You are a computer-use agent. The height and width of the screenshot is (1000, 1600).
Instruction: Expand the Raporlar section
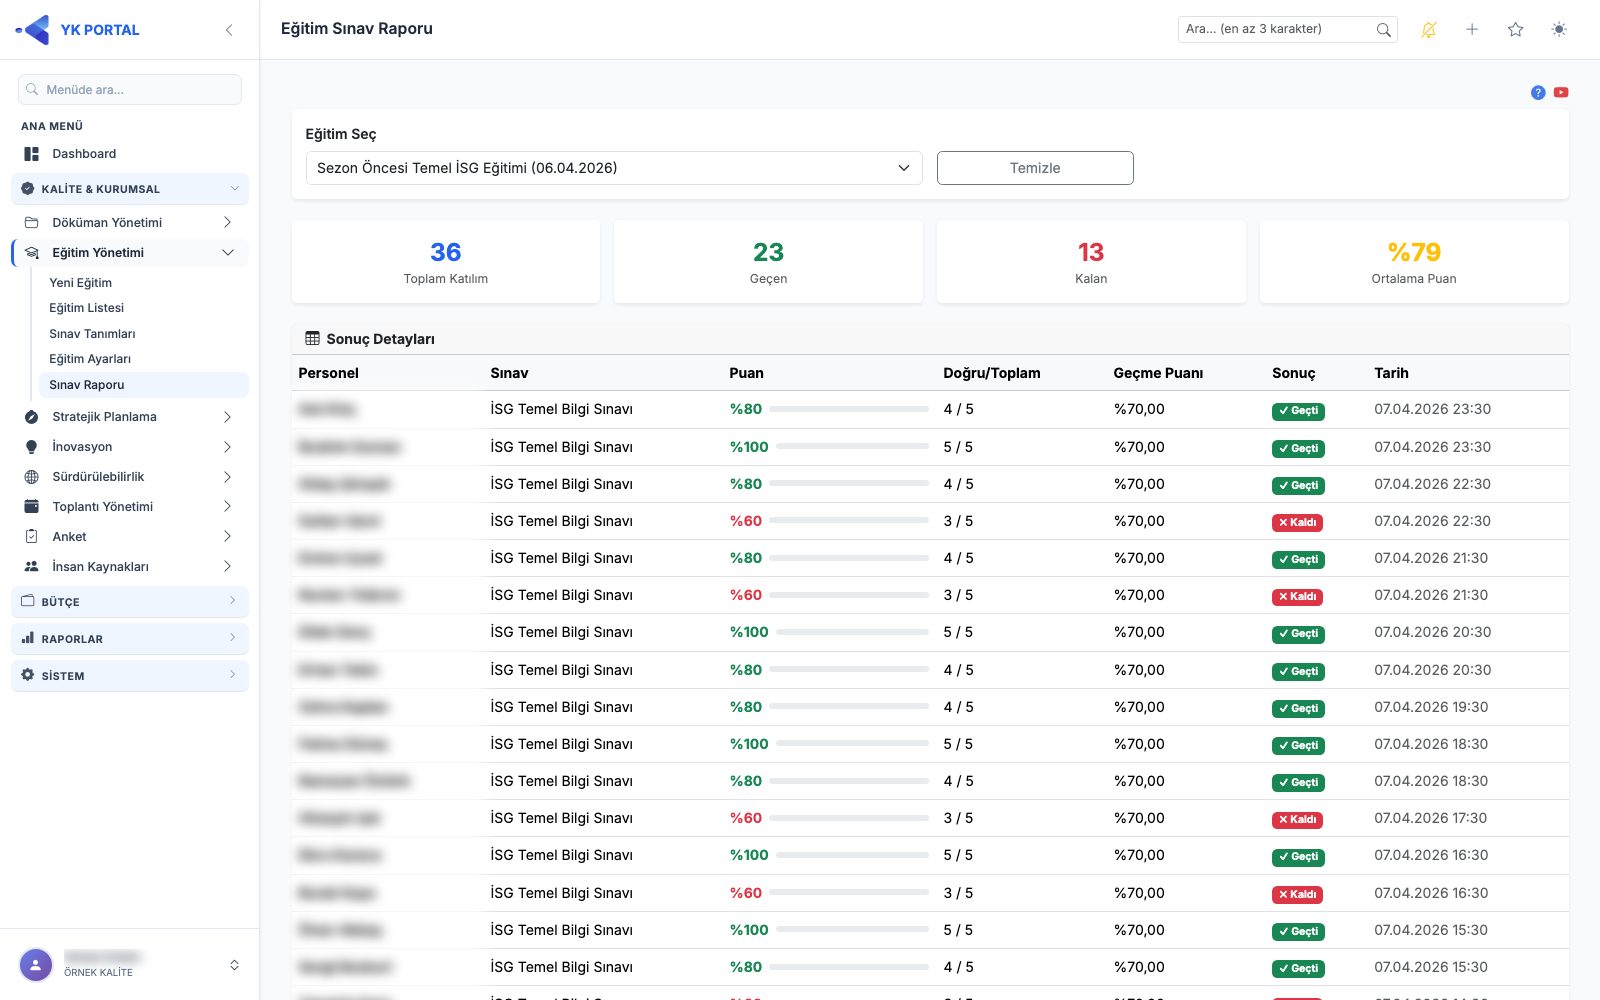click(x=130, y=639)
